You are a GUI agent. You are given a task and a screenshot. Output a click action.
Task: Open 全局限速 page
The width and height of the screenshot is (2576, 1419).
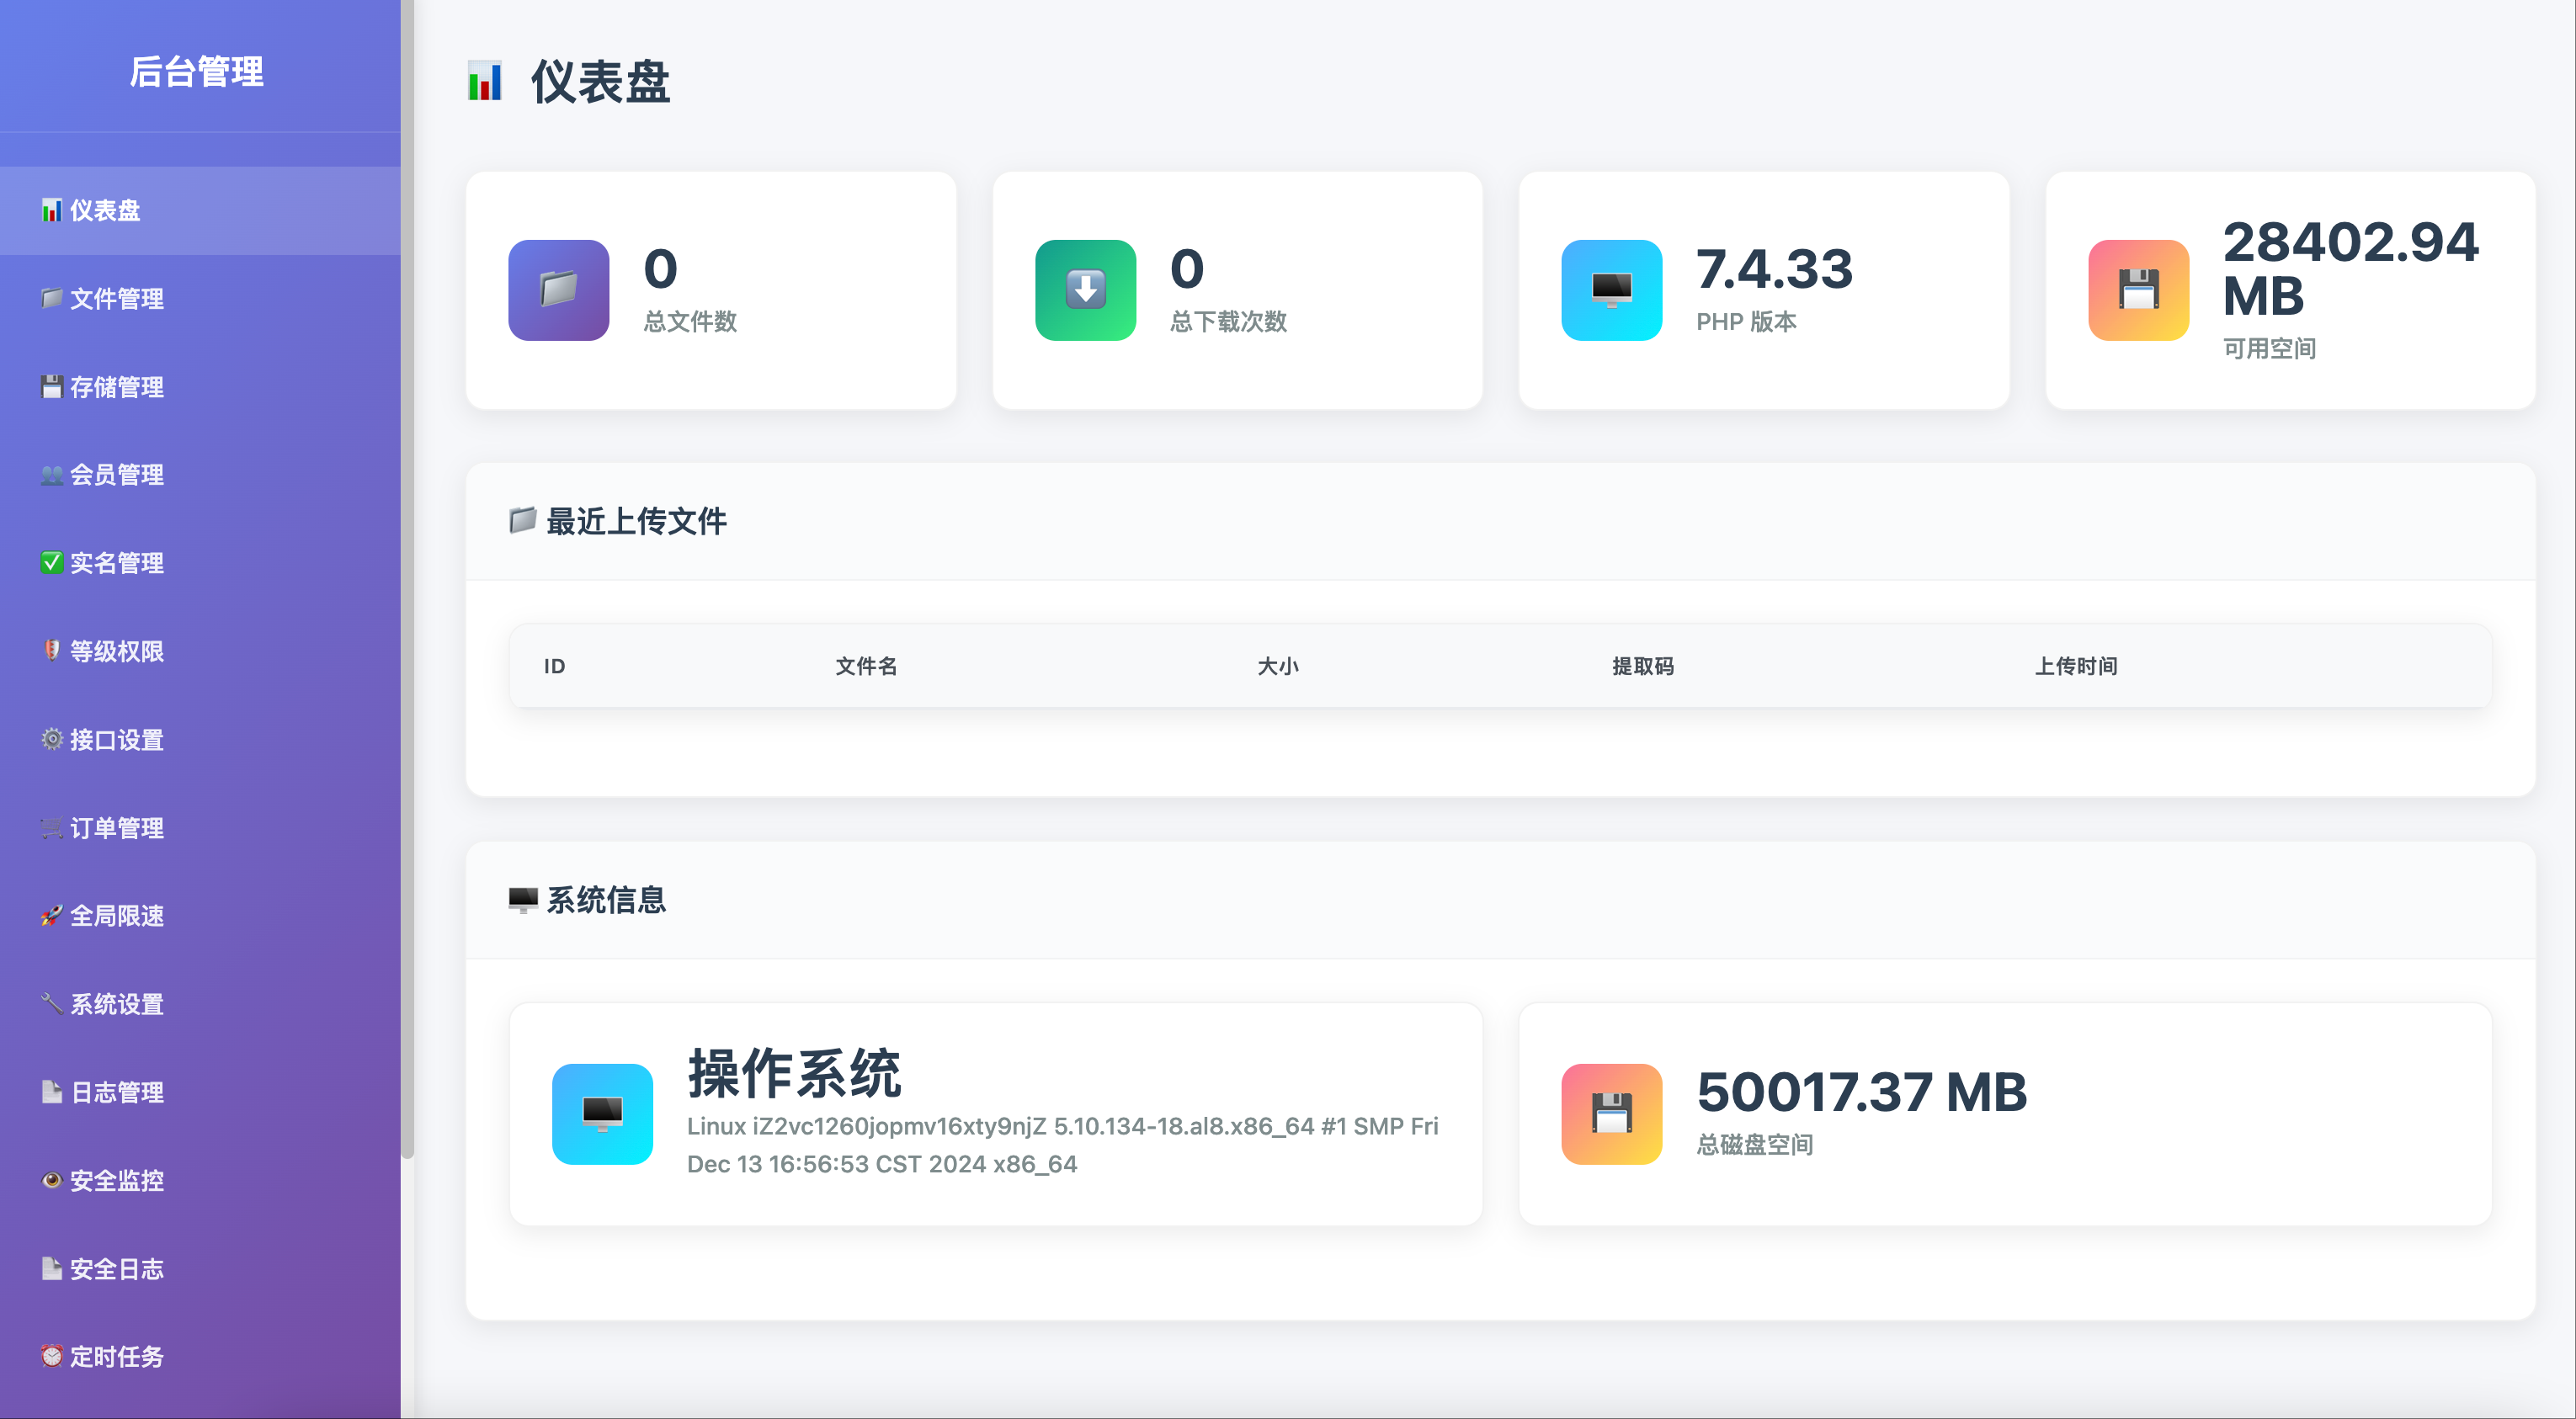click(200, 916)
